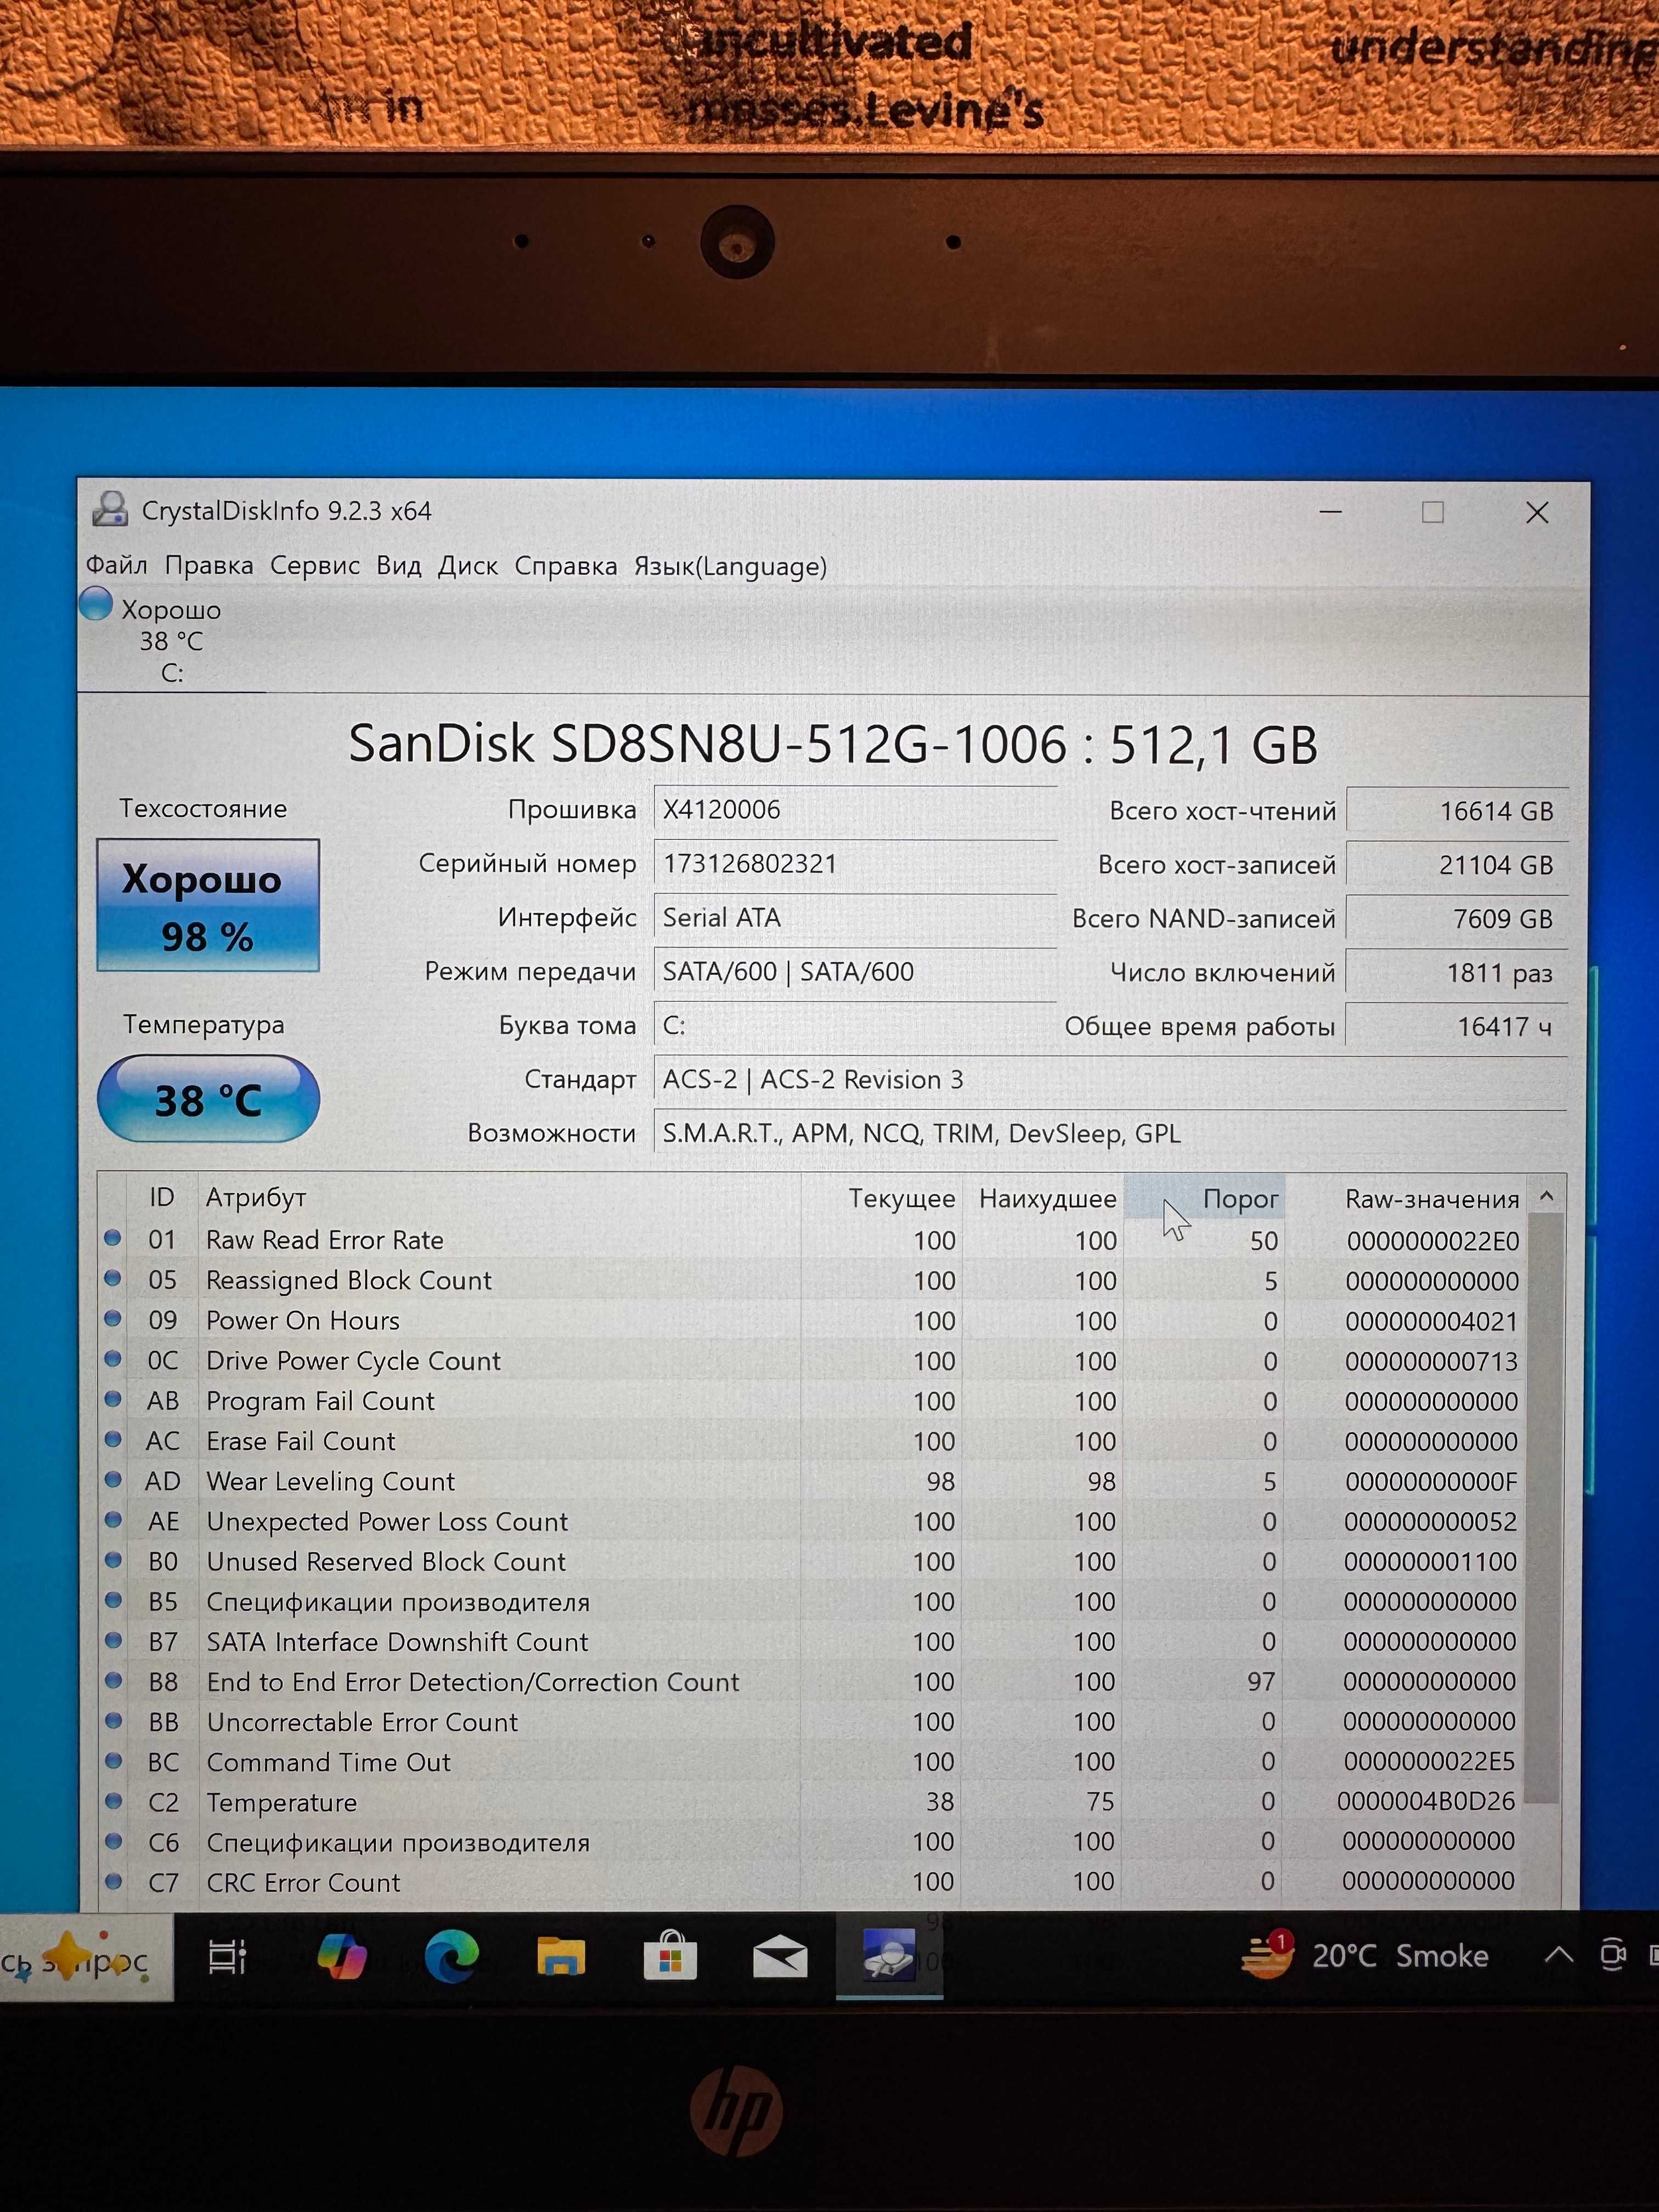1659x2212 pixels.
Task: Click status dot of Erase Fail Count
Action: tap(113, 1439)
